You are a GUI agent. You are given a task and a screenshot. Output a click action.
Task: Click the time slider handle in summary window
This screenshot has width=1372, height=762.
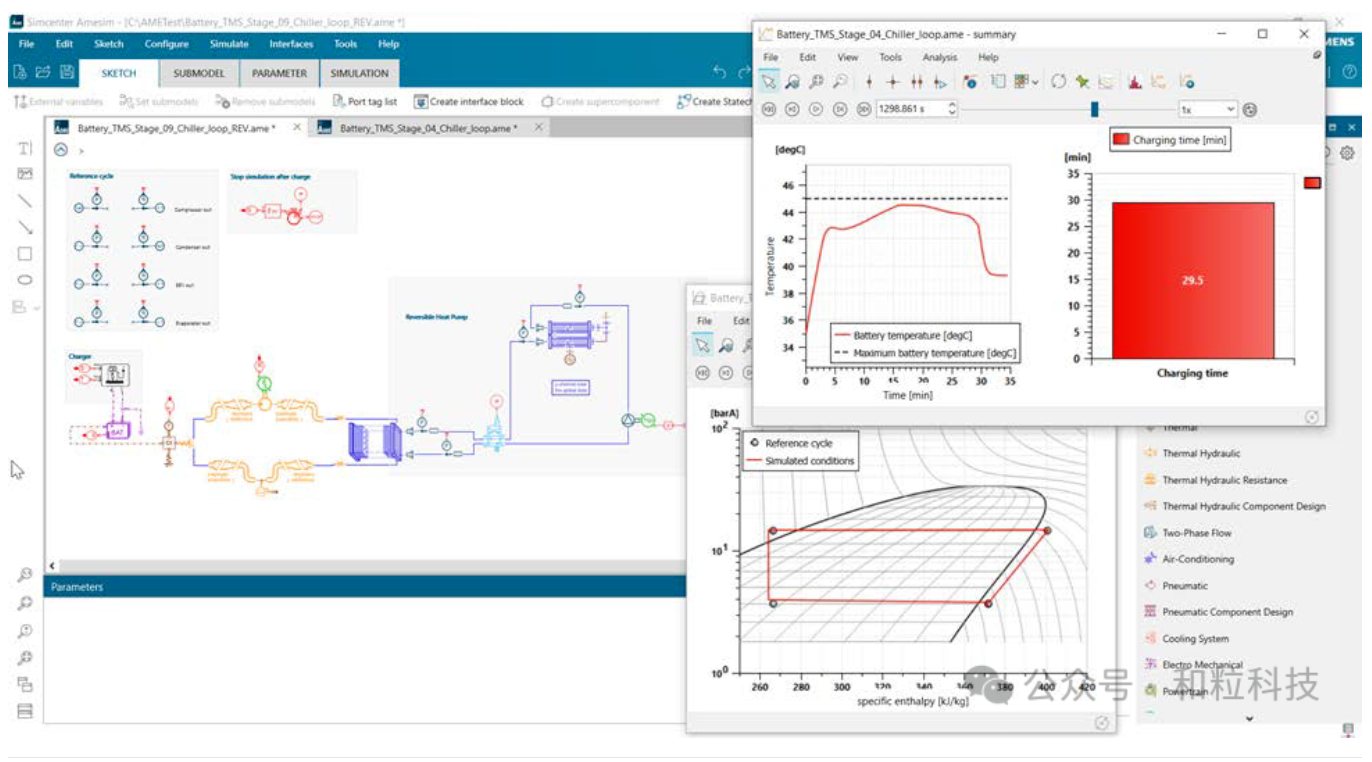click(1095, 109)
